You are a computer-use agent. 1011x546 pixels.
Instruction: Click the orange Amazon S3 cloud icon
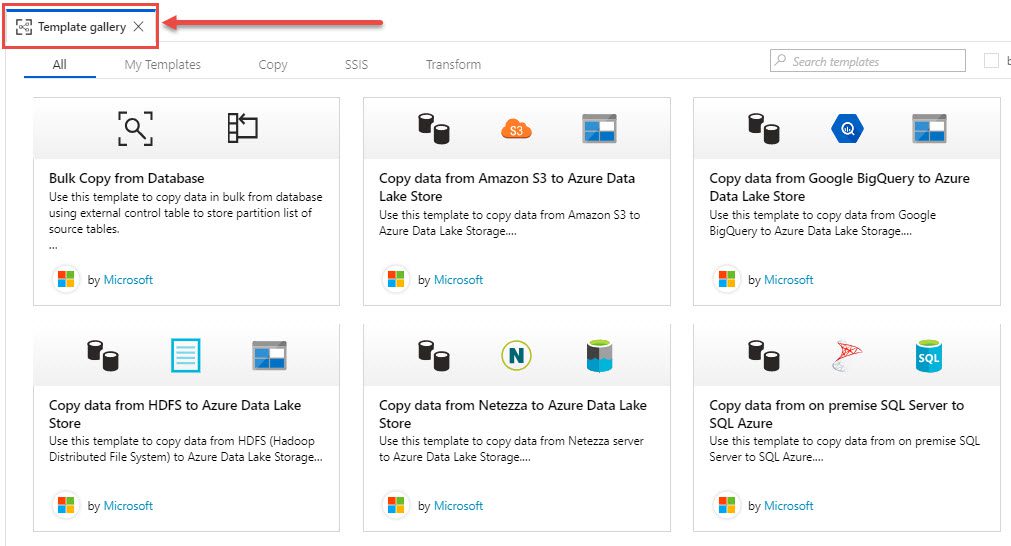pyautogui.click(x=516, y=129)
